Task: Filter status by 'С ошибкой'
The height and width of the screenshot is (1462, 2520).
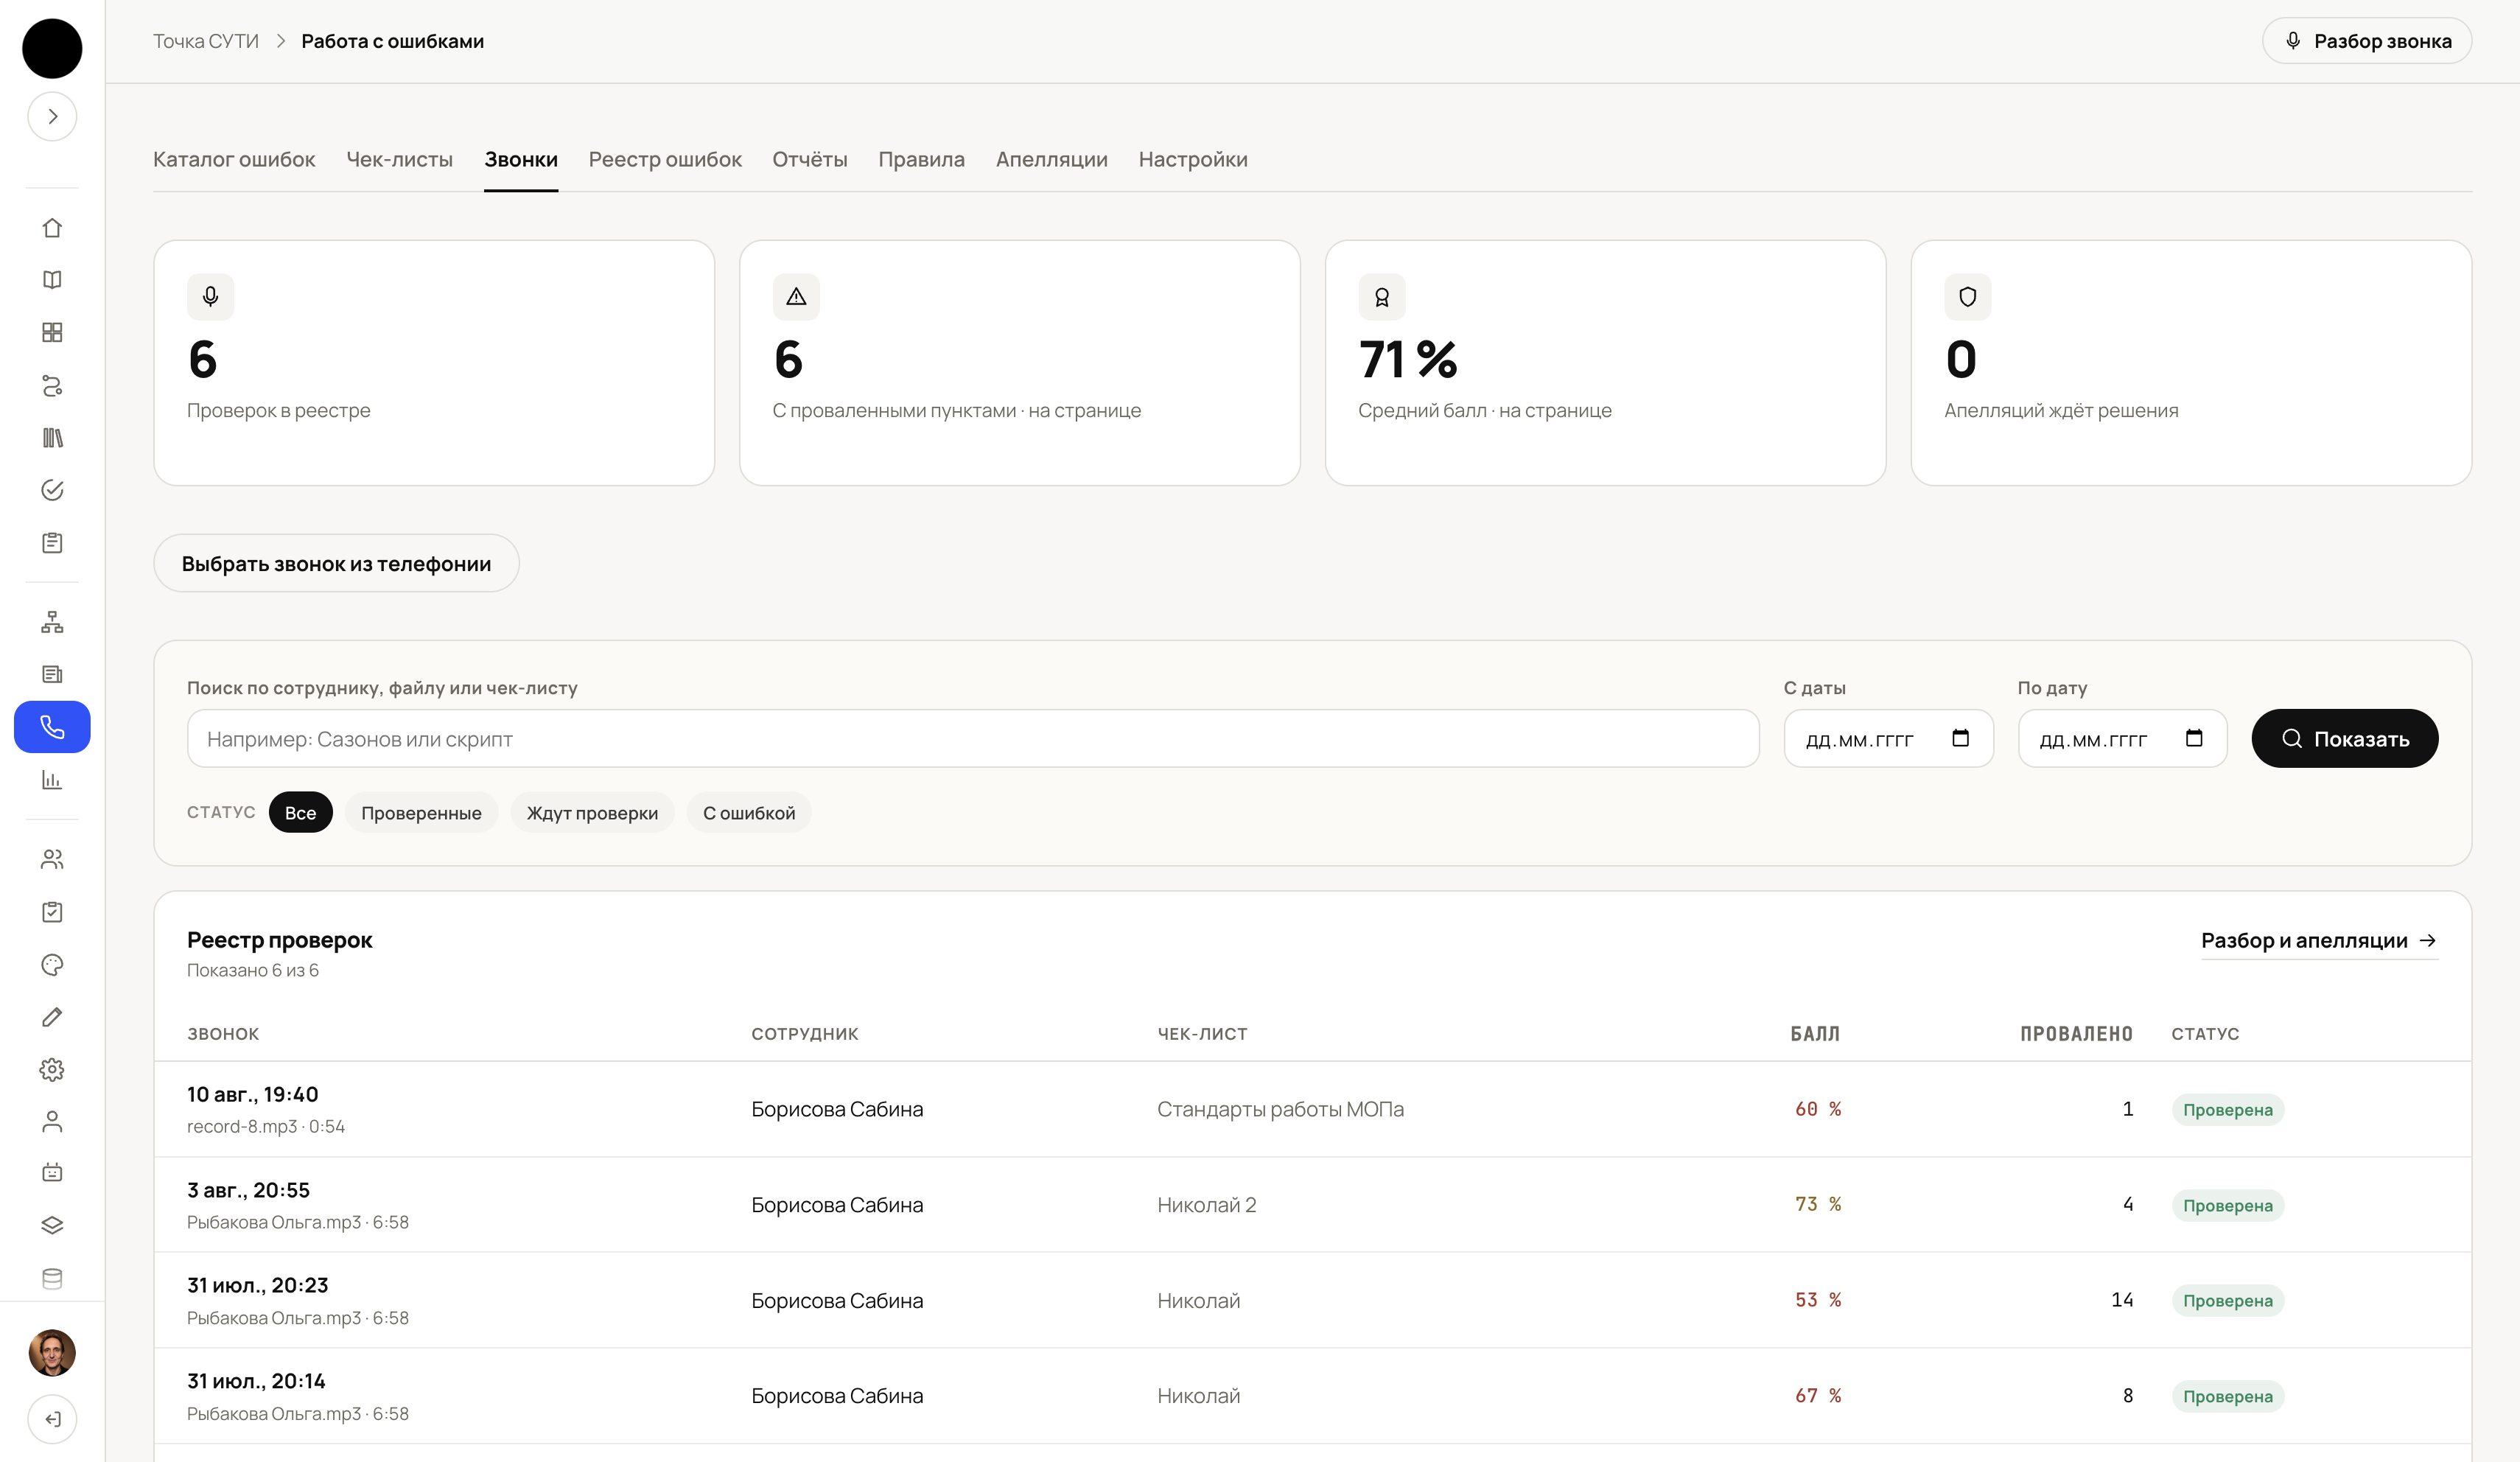Action: pos(749,813)
